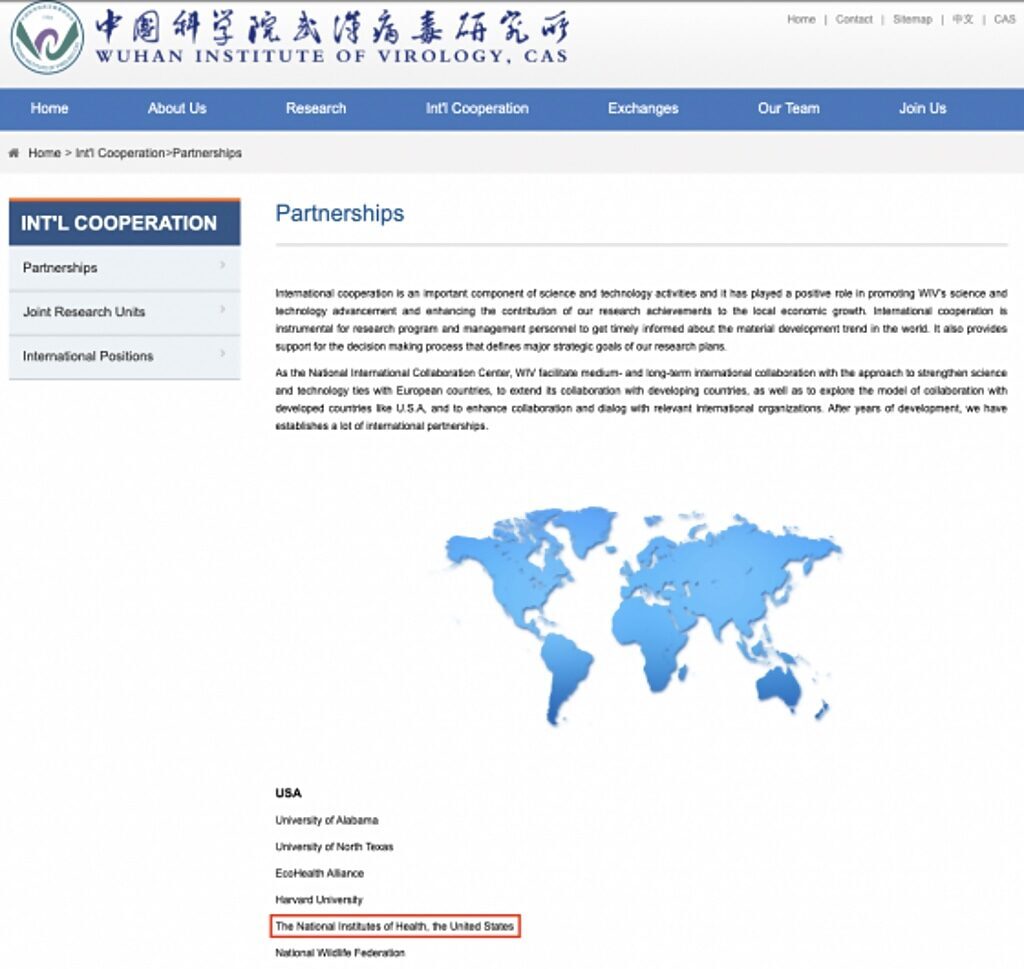This screenshot has width=1024, height=969.
Task: Open the Our Team menu
Action: point(789,108)
